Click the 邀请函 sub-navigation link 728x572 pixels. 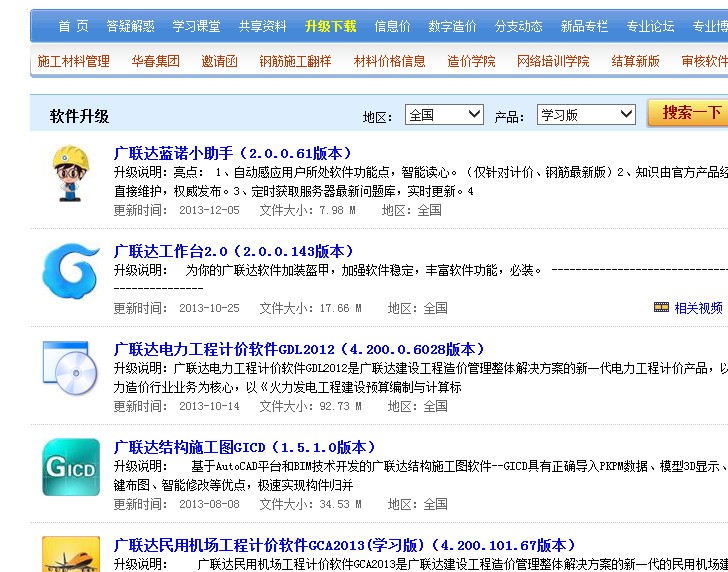[x=220, y=61]
